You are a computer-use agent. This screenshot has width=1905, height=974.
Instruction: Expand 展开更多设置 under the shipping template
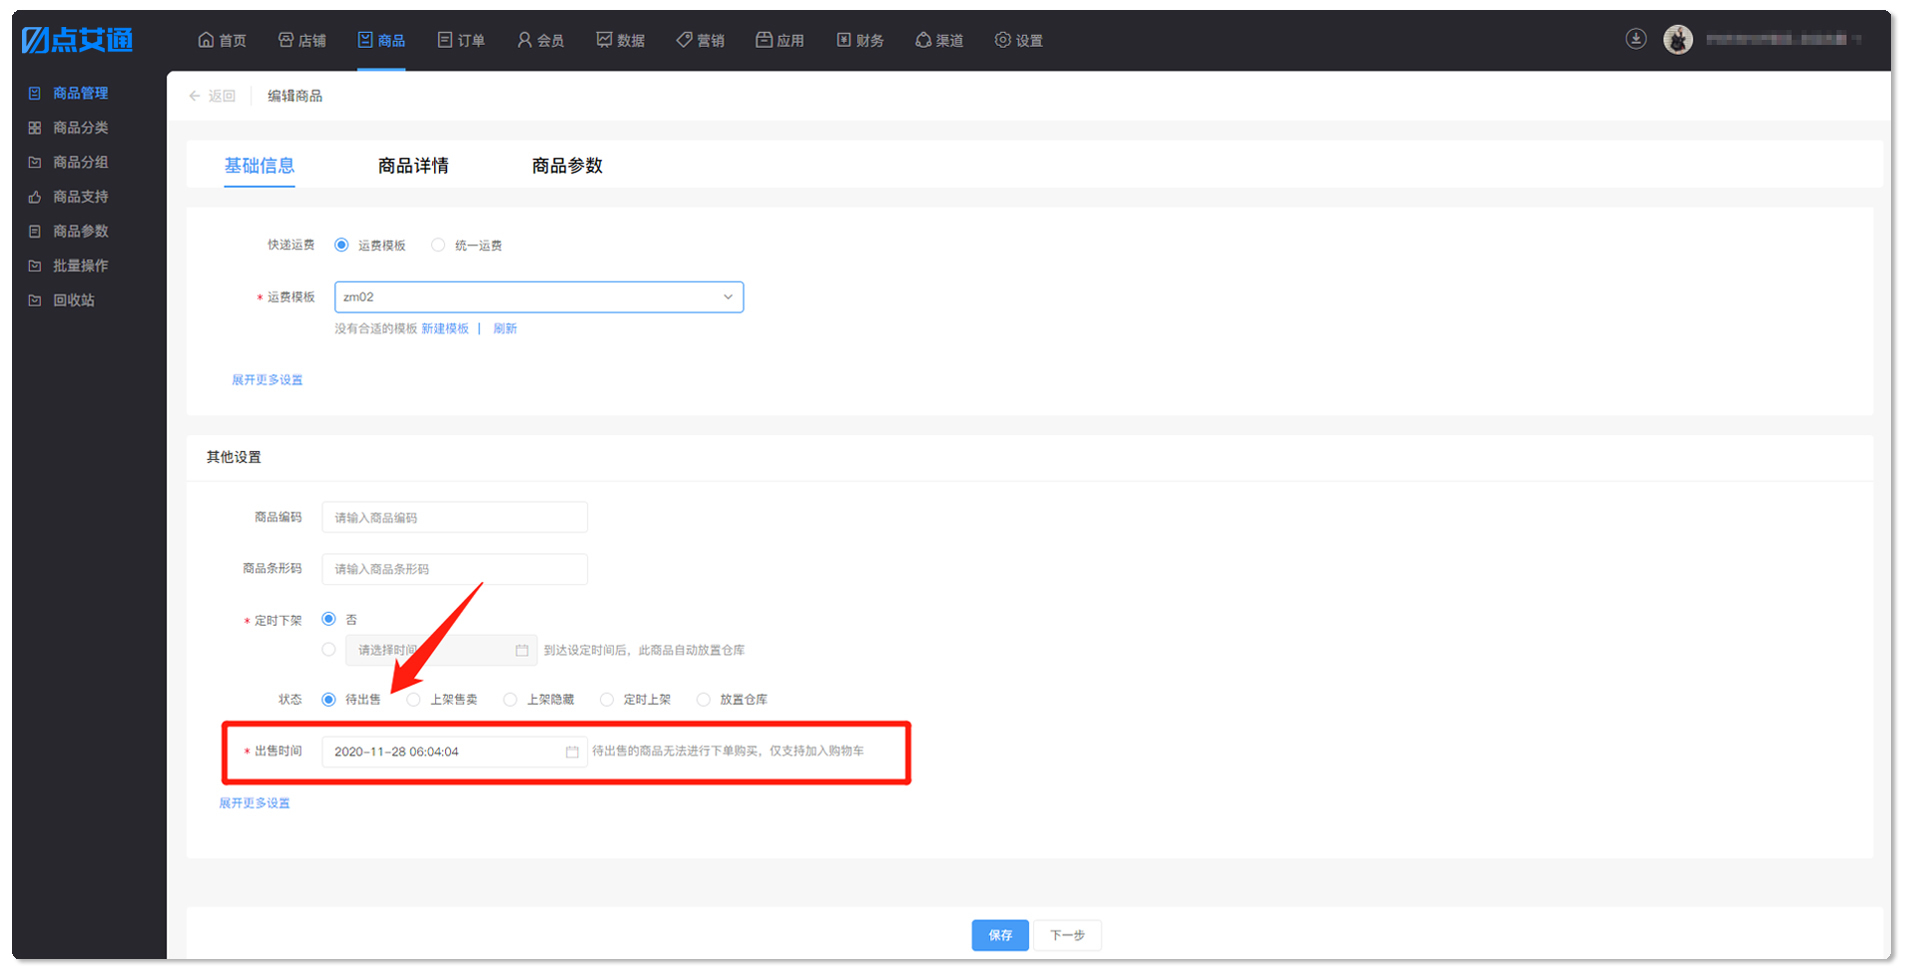pos(267,380)
